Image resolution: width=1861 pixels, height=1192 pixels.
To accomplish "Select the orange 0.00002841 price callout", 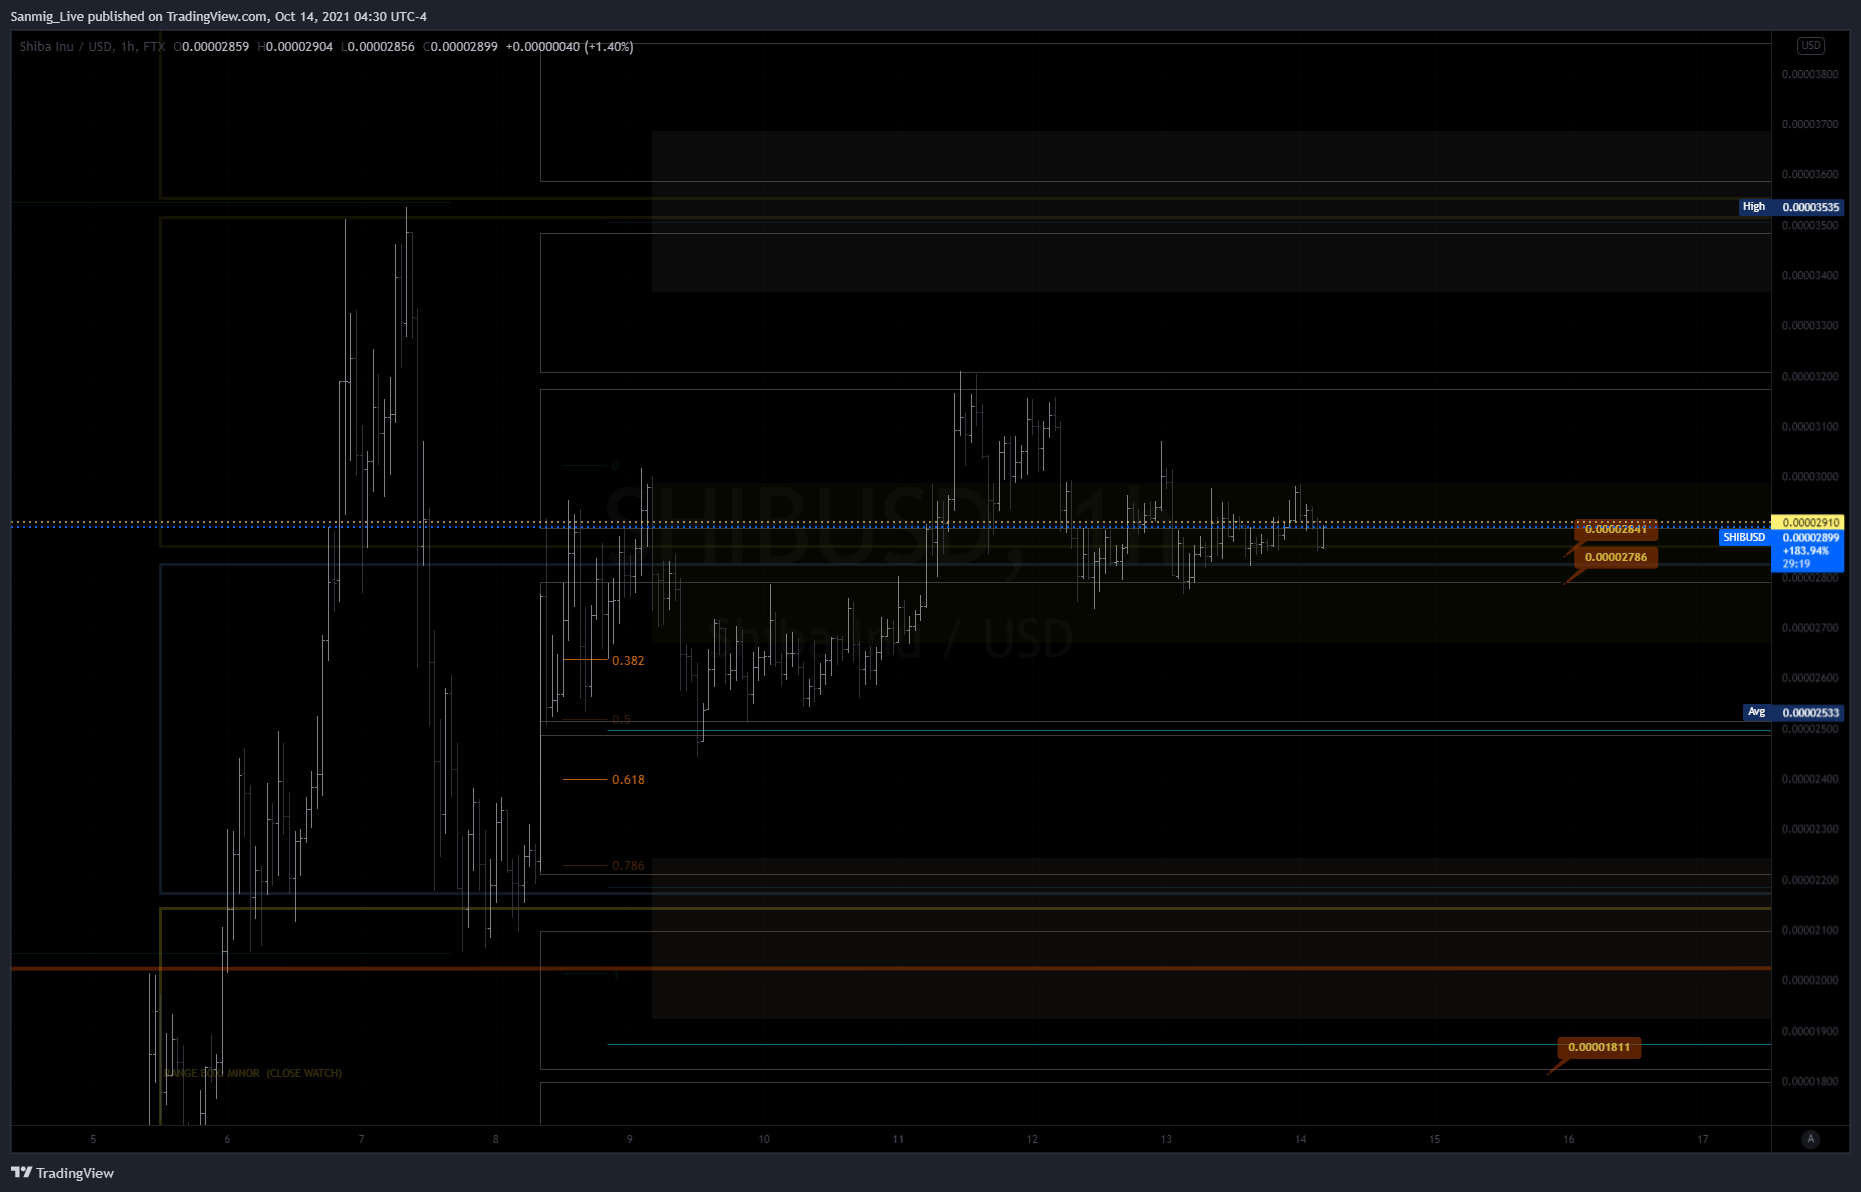I will click(1615, 529).
